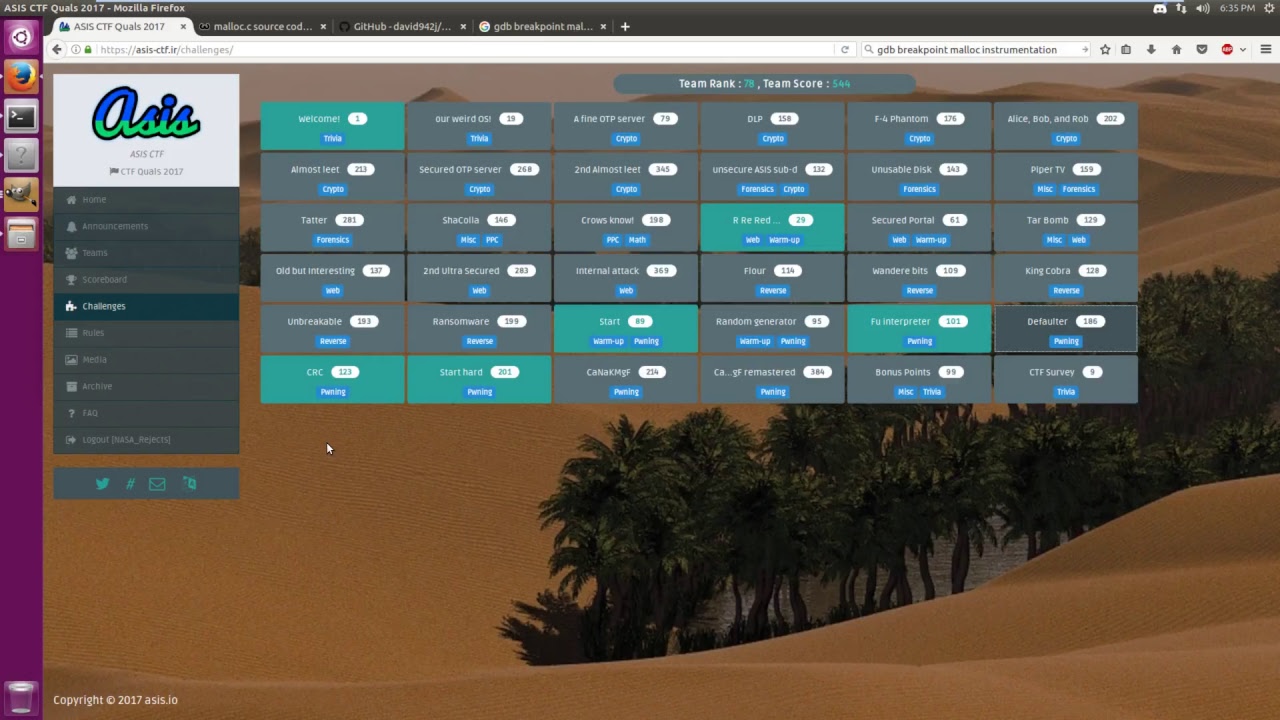Viewport: 1280px width, 720px height.
Task: Click the green padlock security icon
Action: pyautogui.click(x=88, y=49)
